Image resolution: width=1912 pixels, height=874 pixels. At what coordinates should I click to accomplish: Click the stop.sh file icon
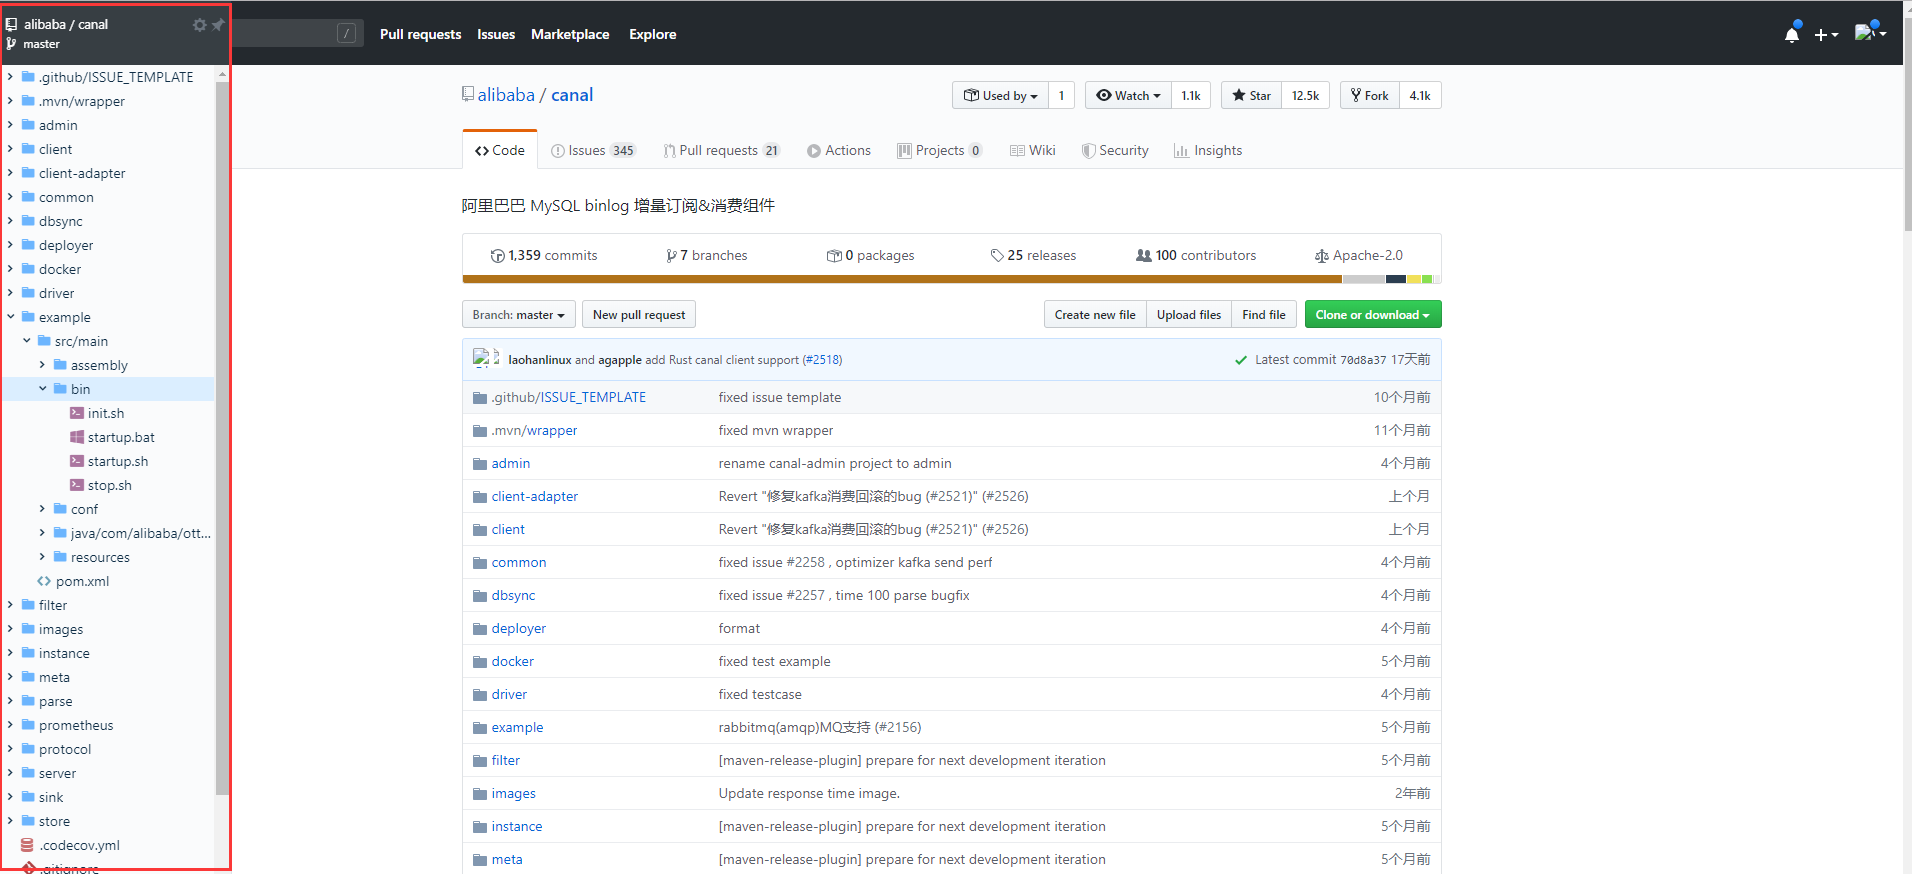77,485
